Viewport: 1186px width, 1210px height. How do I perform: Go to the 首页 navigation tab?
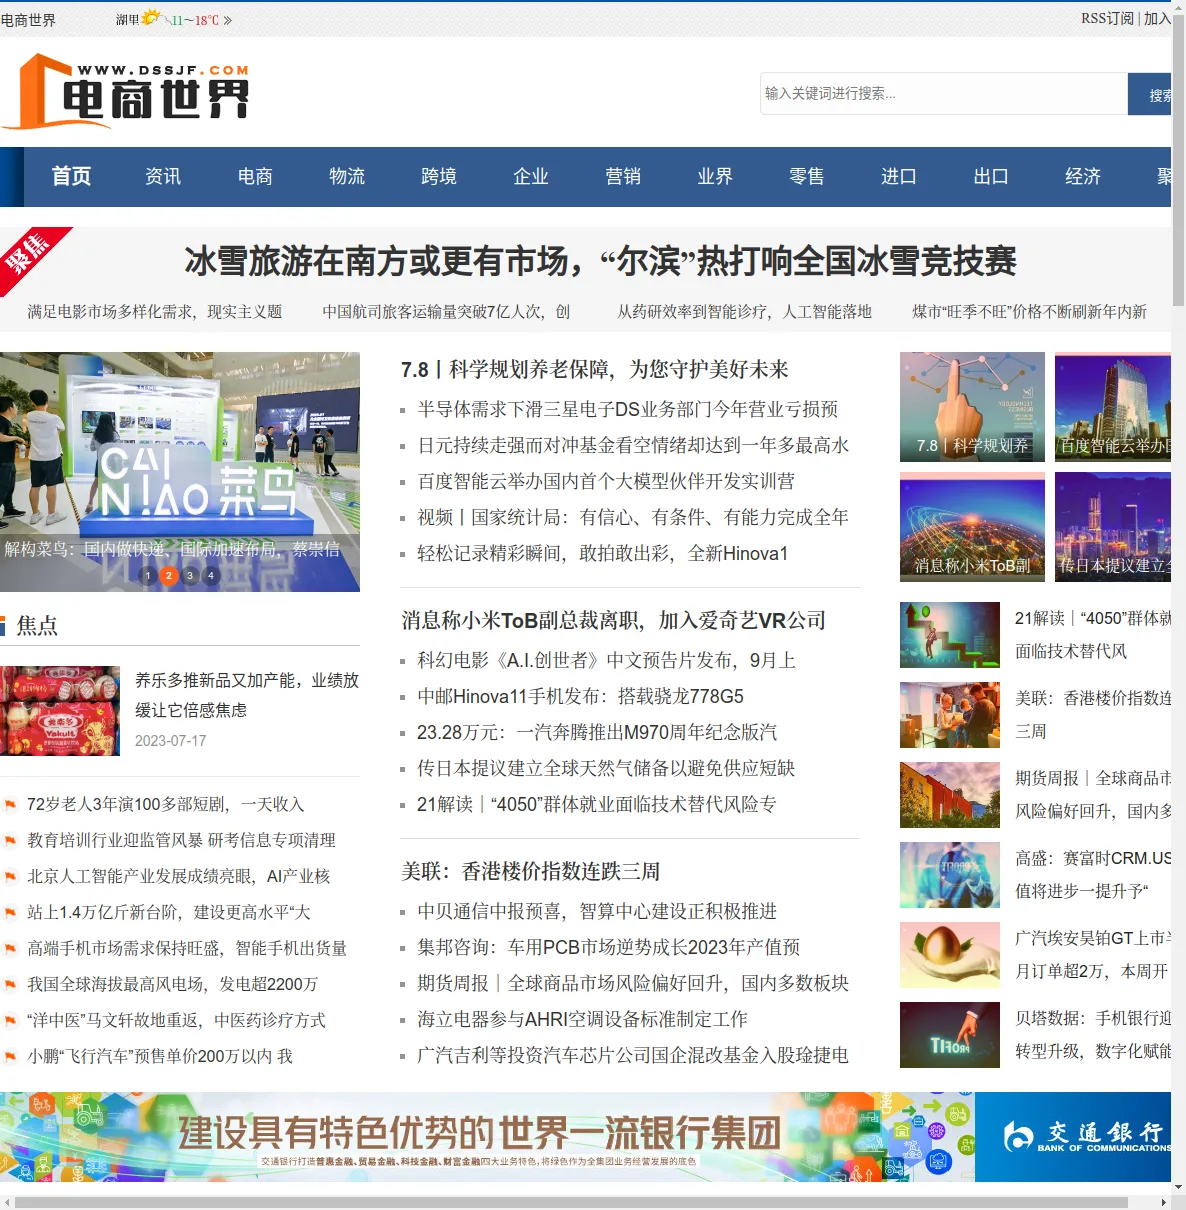click(x=71, y=176)
